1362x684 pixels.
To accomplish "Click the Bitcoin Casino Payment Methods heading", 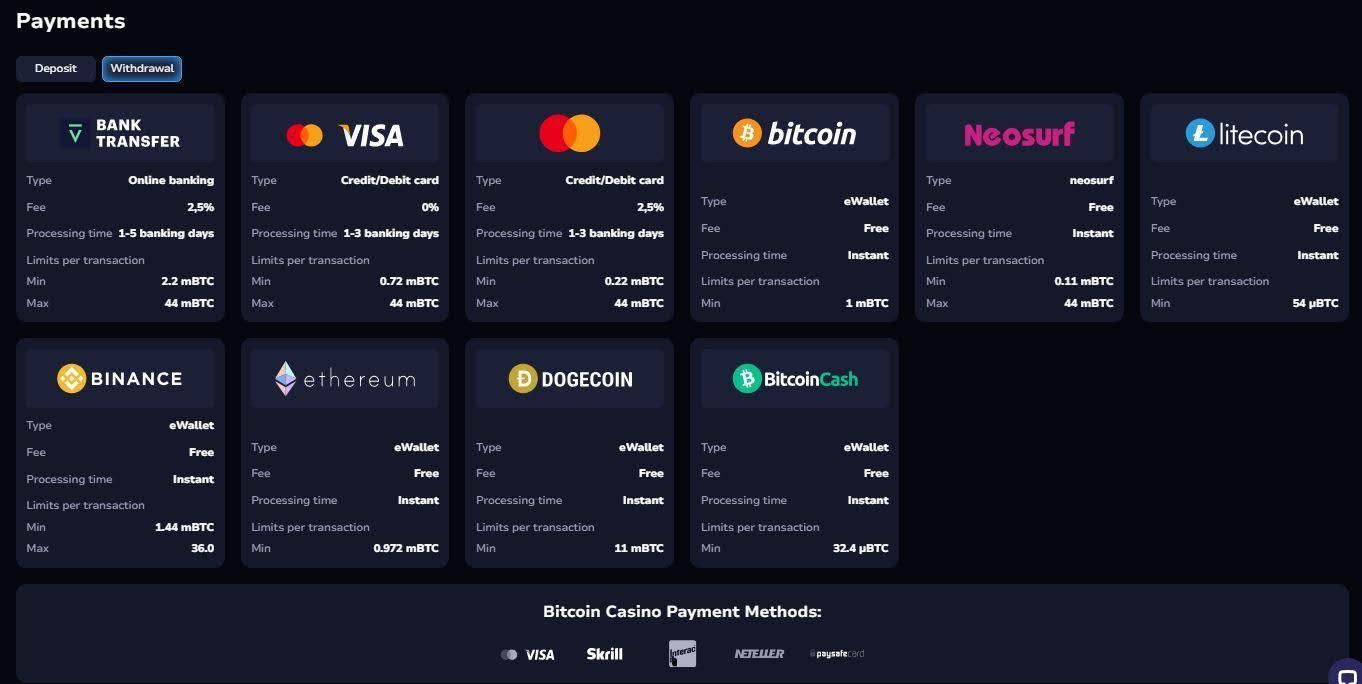I will (x=682, y=611).
